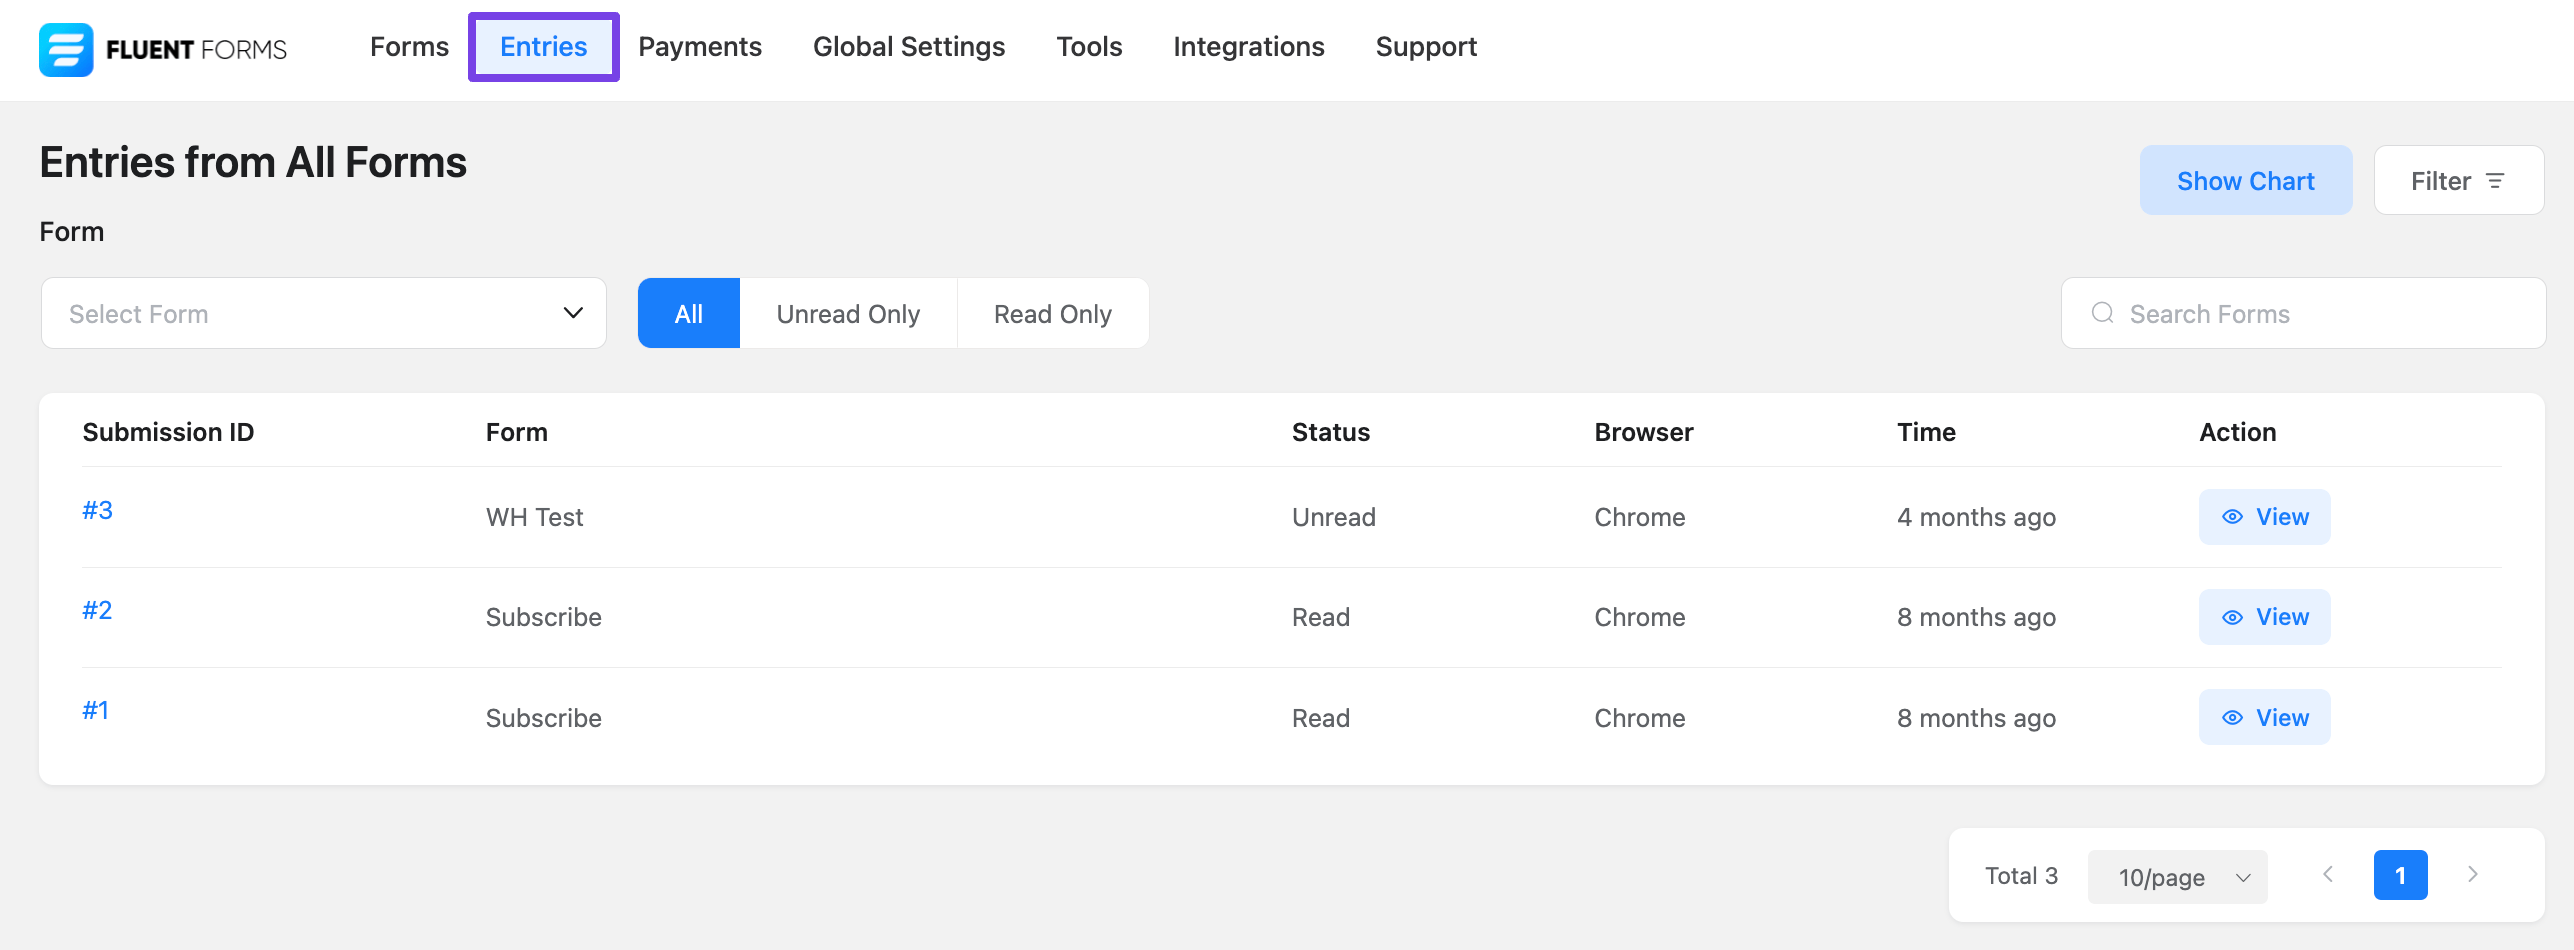Open the Support menu item

(x=1426, y=47)
